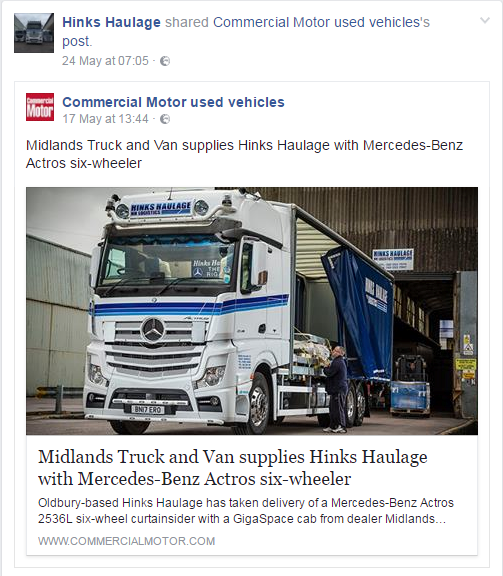Click the shared post caption about Midlands Truck
The height and width of the screenshot is (576, 503).
point(244,154)
